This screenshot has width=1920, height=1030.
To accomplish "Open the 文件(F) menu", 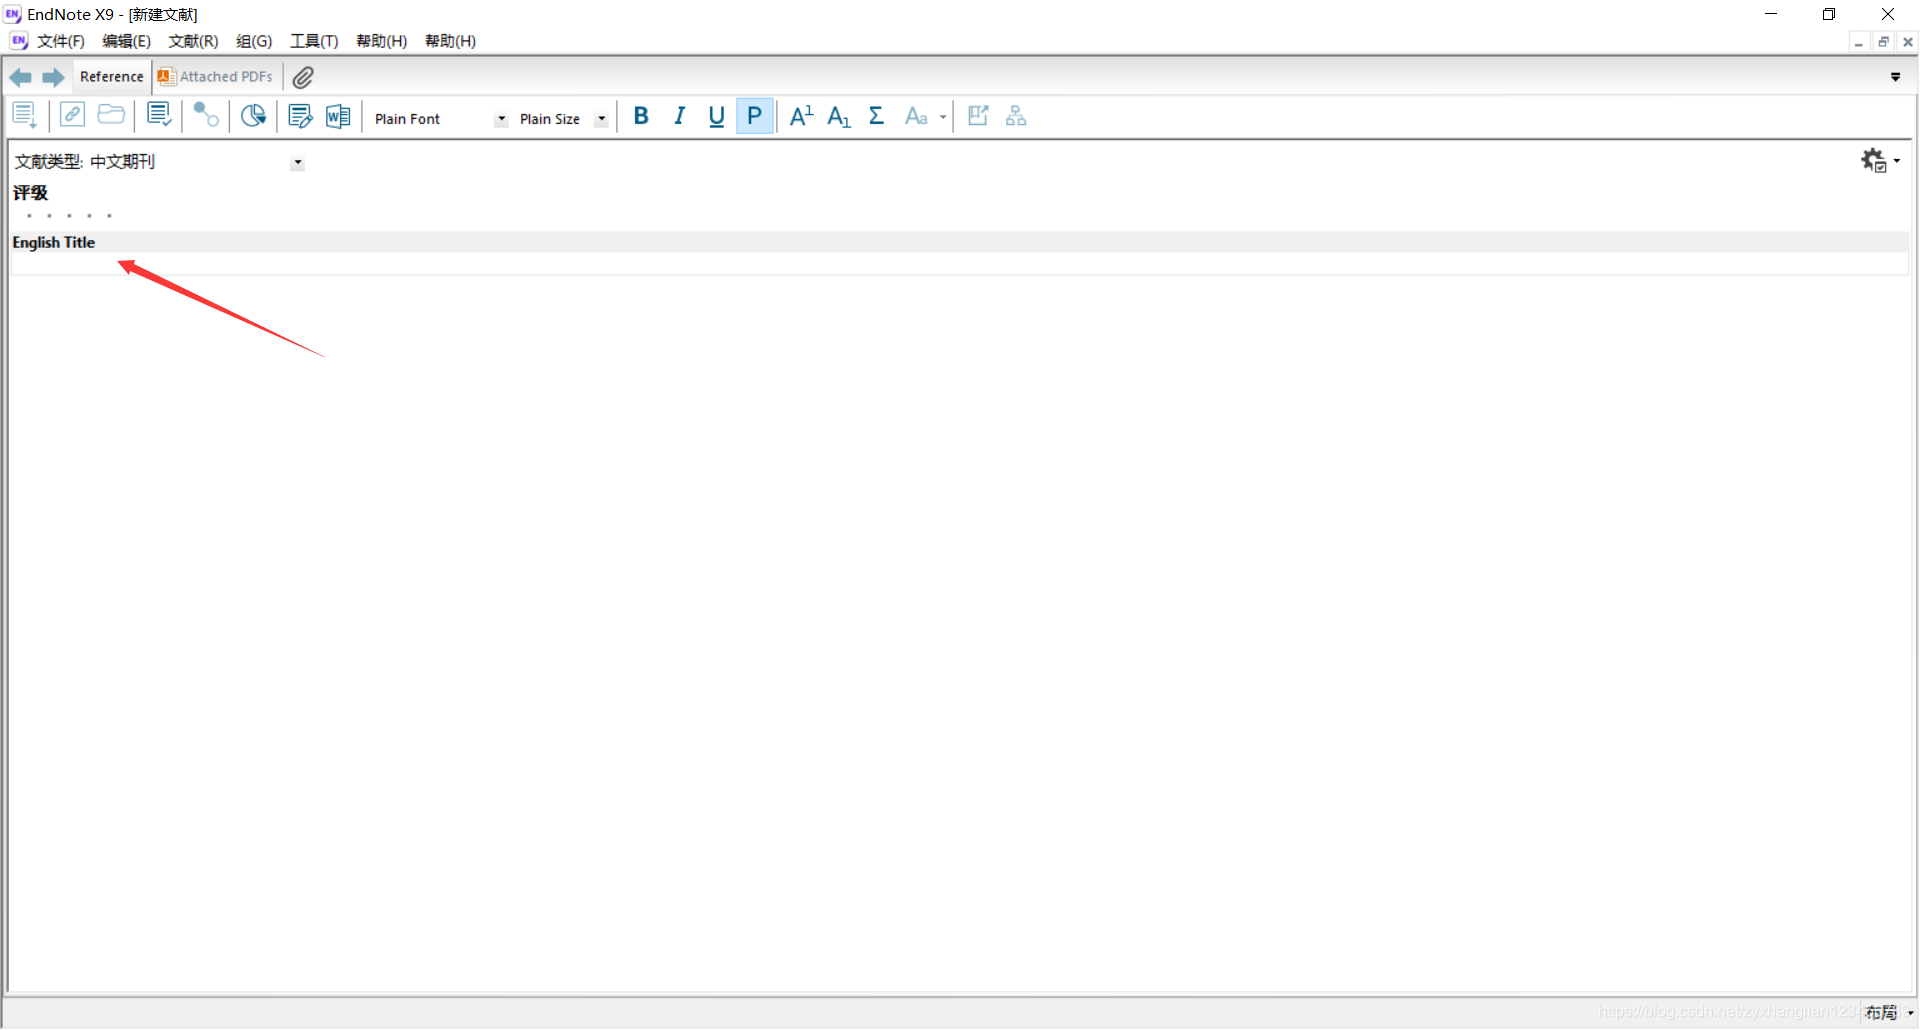I will [61, 41].
